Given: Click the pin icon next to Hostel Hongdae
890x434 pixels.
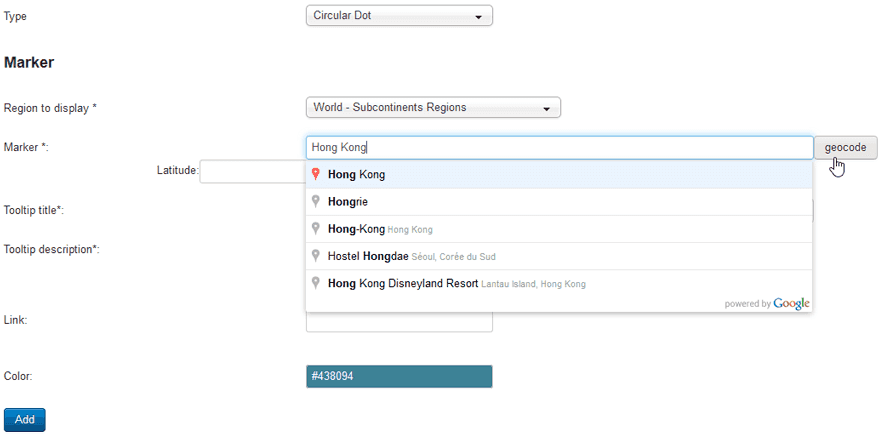Looking at the screenshot, I should pos(316,256).
